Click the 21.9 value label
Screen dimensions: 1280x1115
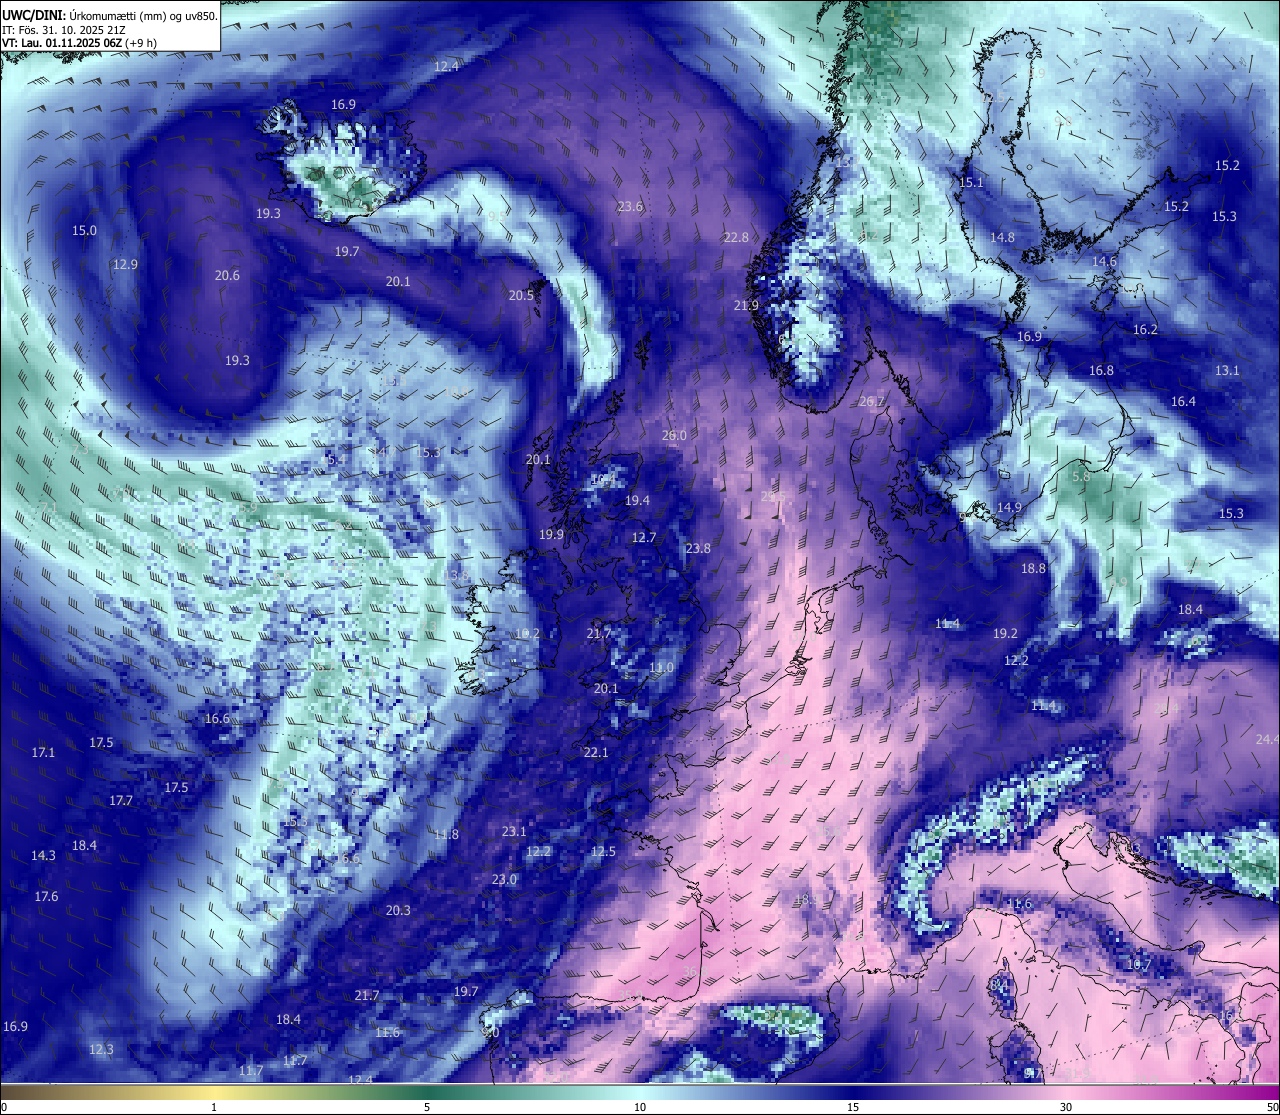(746, 306)
